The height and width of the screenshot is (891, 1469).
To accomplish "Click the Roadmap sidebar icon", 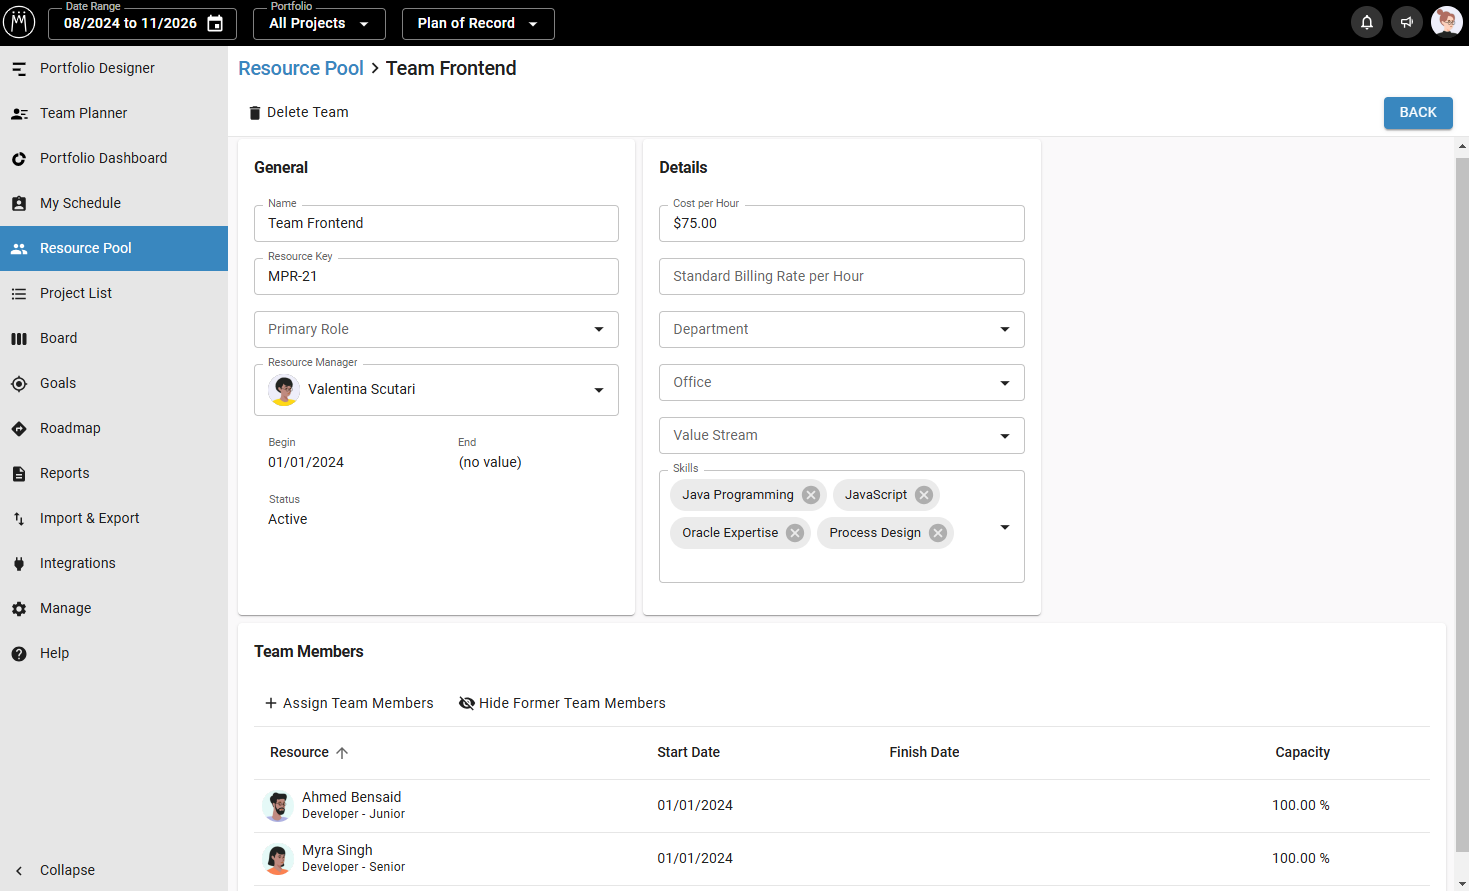I will click(19, 428).
